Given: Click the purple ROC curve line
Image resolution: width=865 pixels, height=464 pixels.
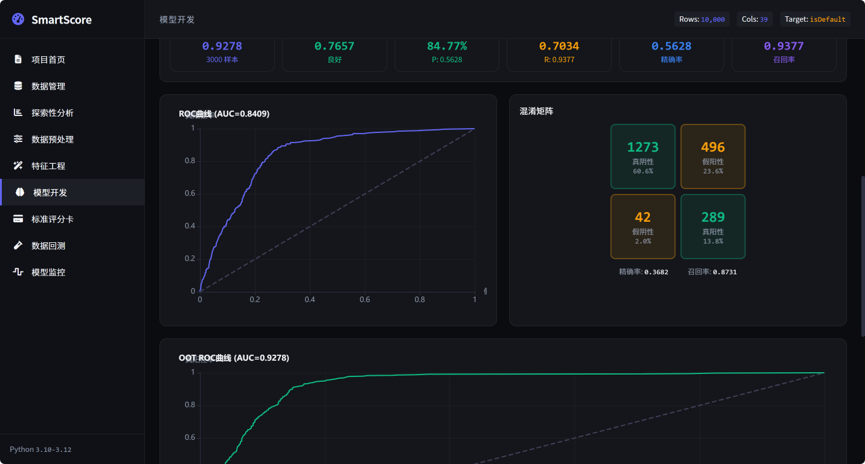Looking at the screenshot, I should click(x=255, y=175).
